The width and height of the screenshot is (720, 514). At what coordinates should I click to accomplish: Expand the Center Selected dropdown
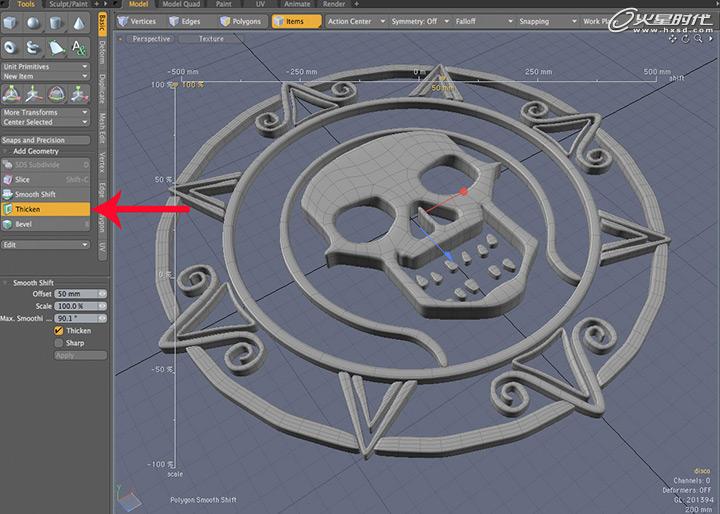click(45, 122)
